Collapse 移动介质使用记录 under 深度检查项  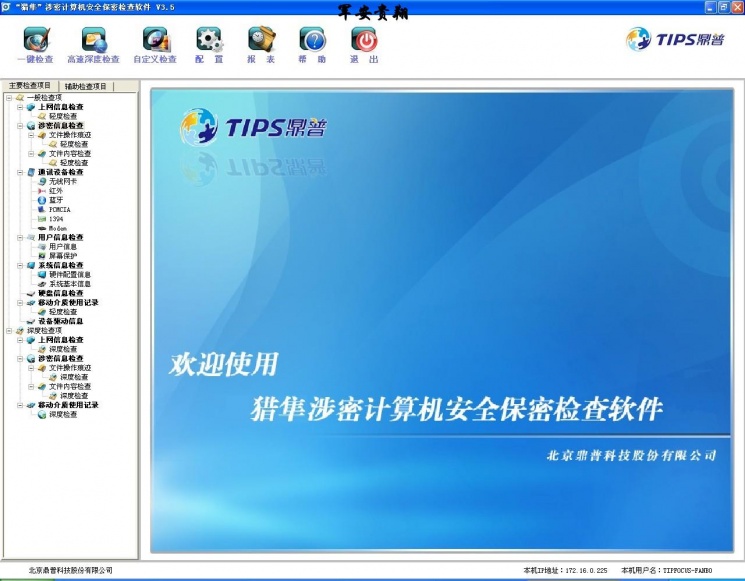coord(20,405)
